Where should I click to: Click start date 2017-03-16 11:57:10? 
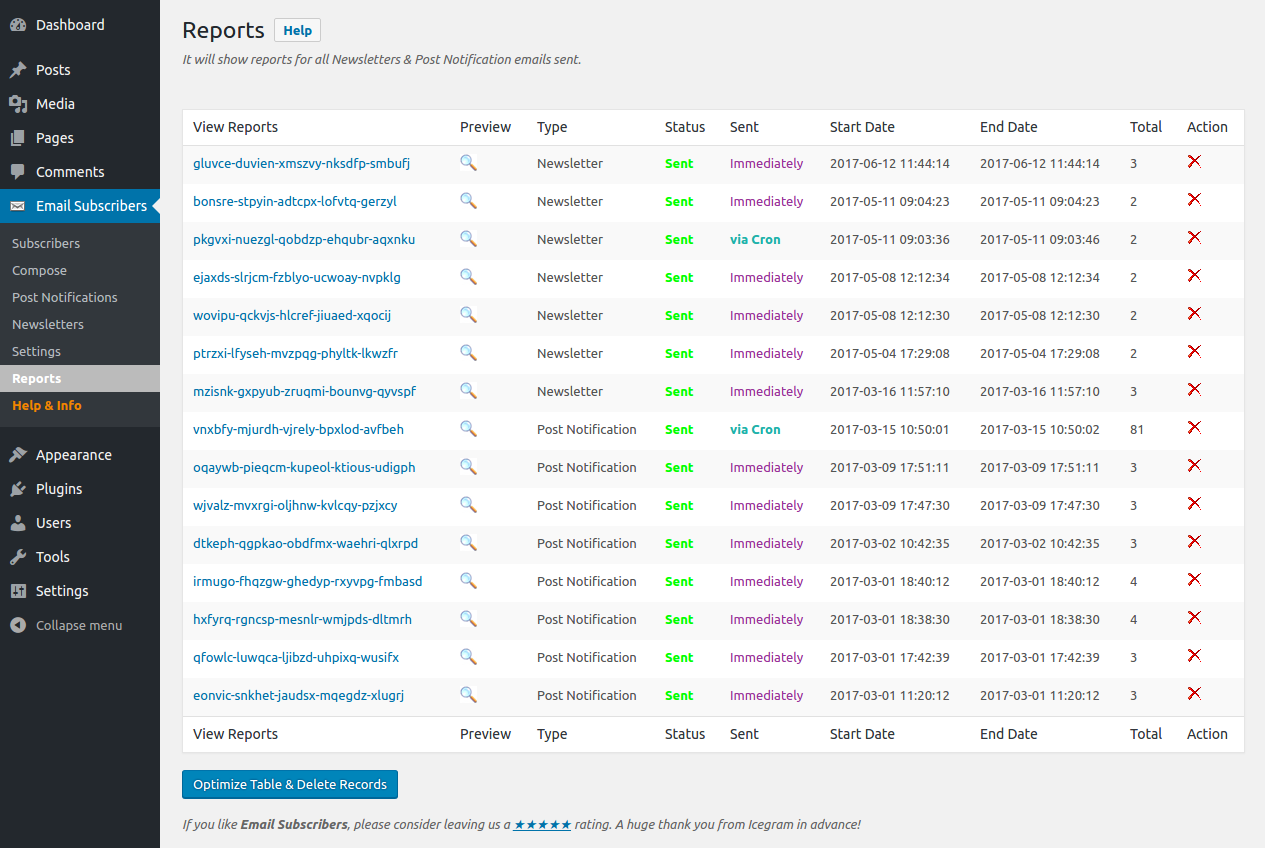tap(890, 391)
